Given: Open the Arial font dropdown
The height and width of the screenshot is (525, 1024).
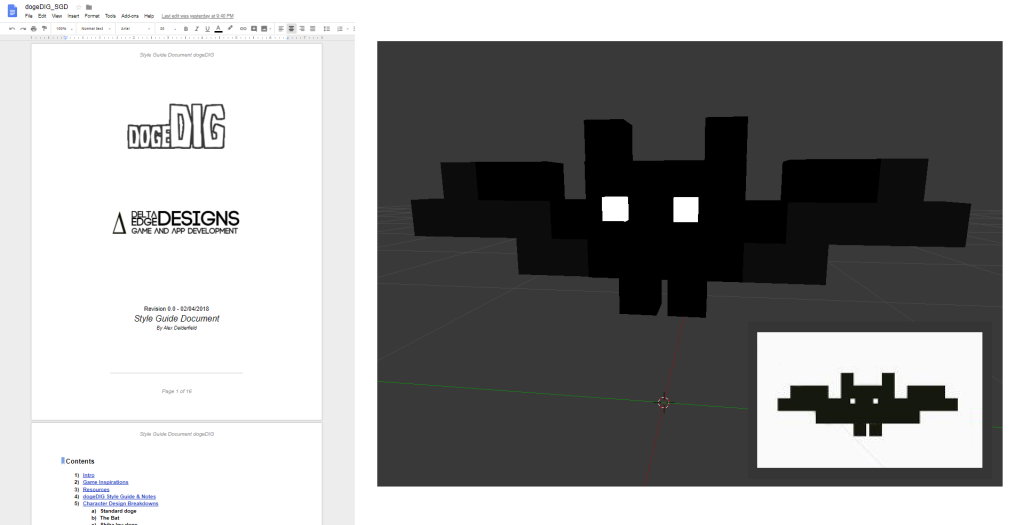Looking at the screenshot, I should (x=135, y=28).
